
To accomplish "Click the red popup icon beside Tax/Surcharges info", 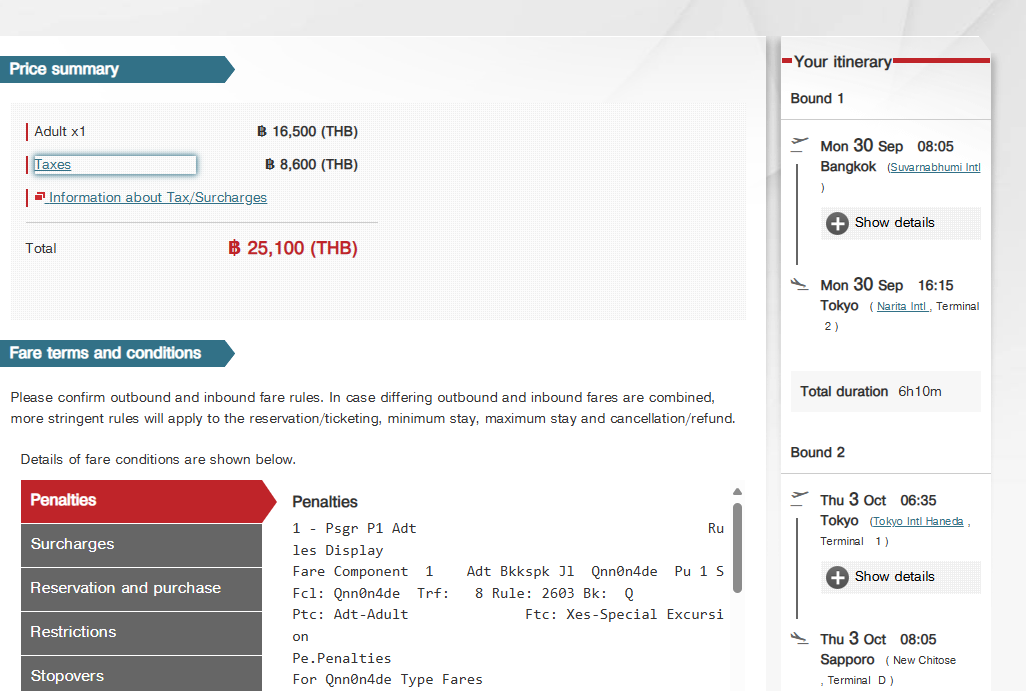I will [40, 196].
